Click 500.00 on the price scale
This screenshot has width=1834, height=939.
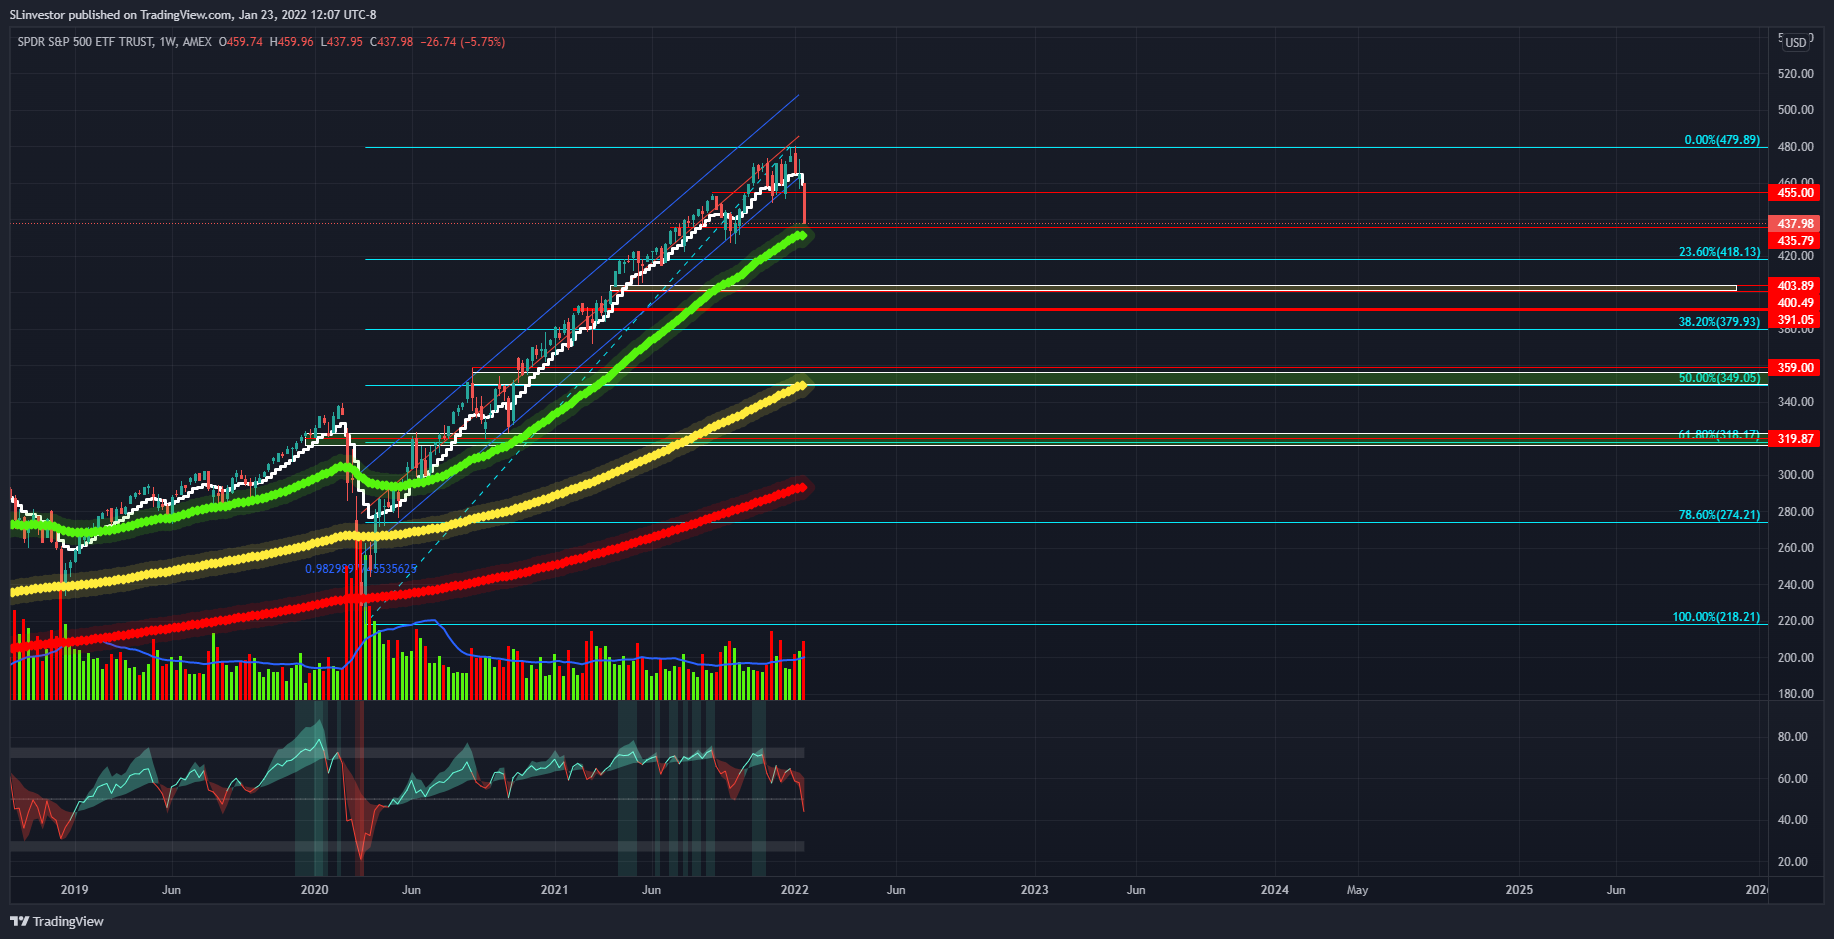click(x=1796, y=110)
